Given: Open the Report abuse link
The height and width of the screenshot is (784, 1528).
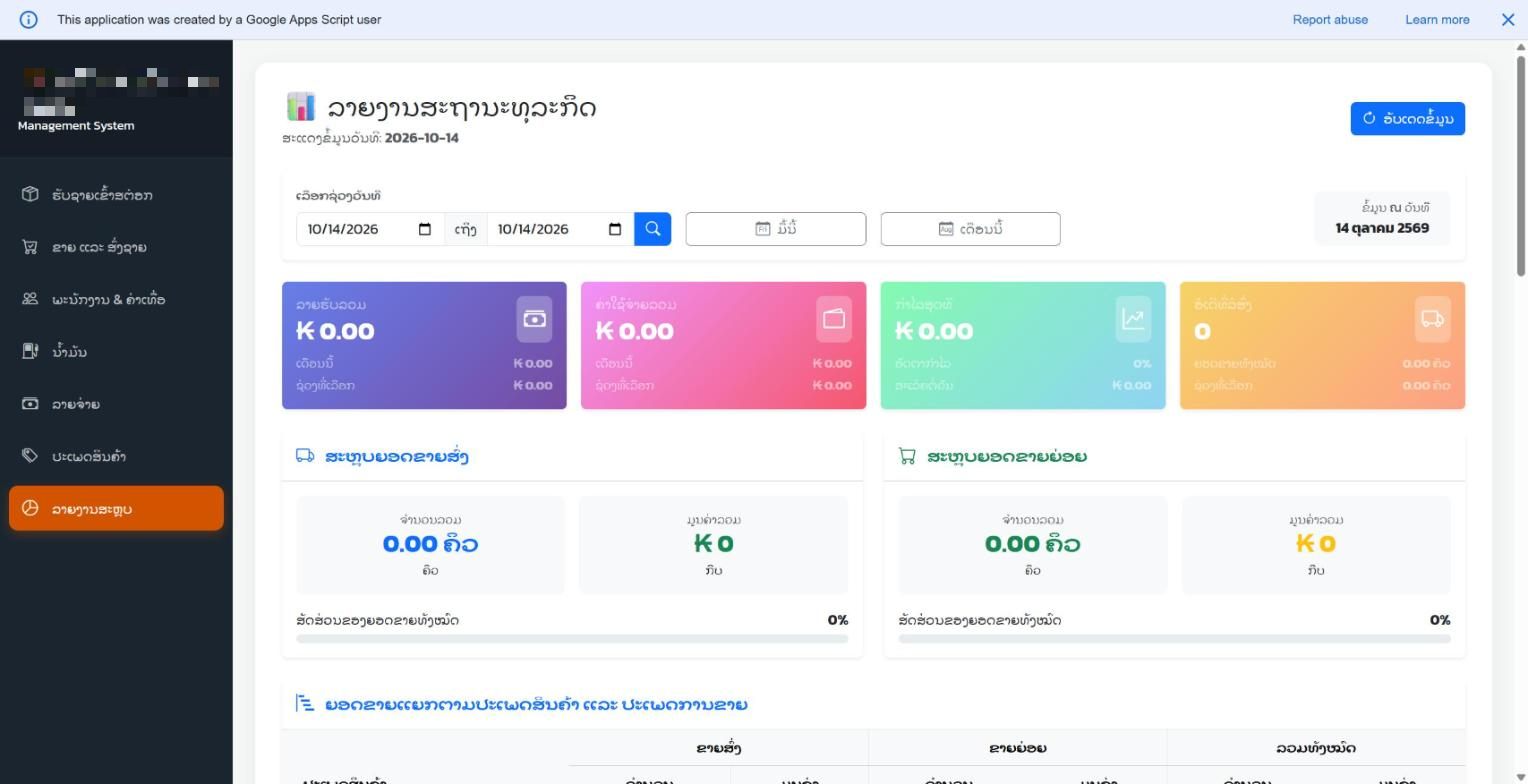Looking at the screenshot, I should (x=1330, y=20).
